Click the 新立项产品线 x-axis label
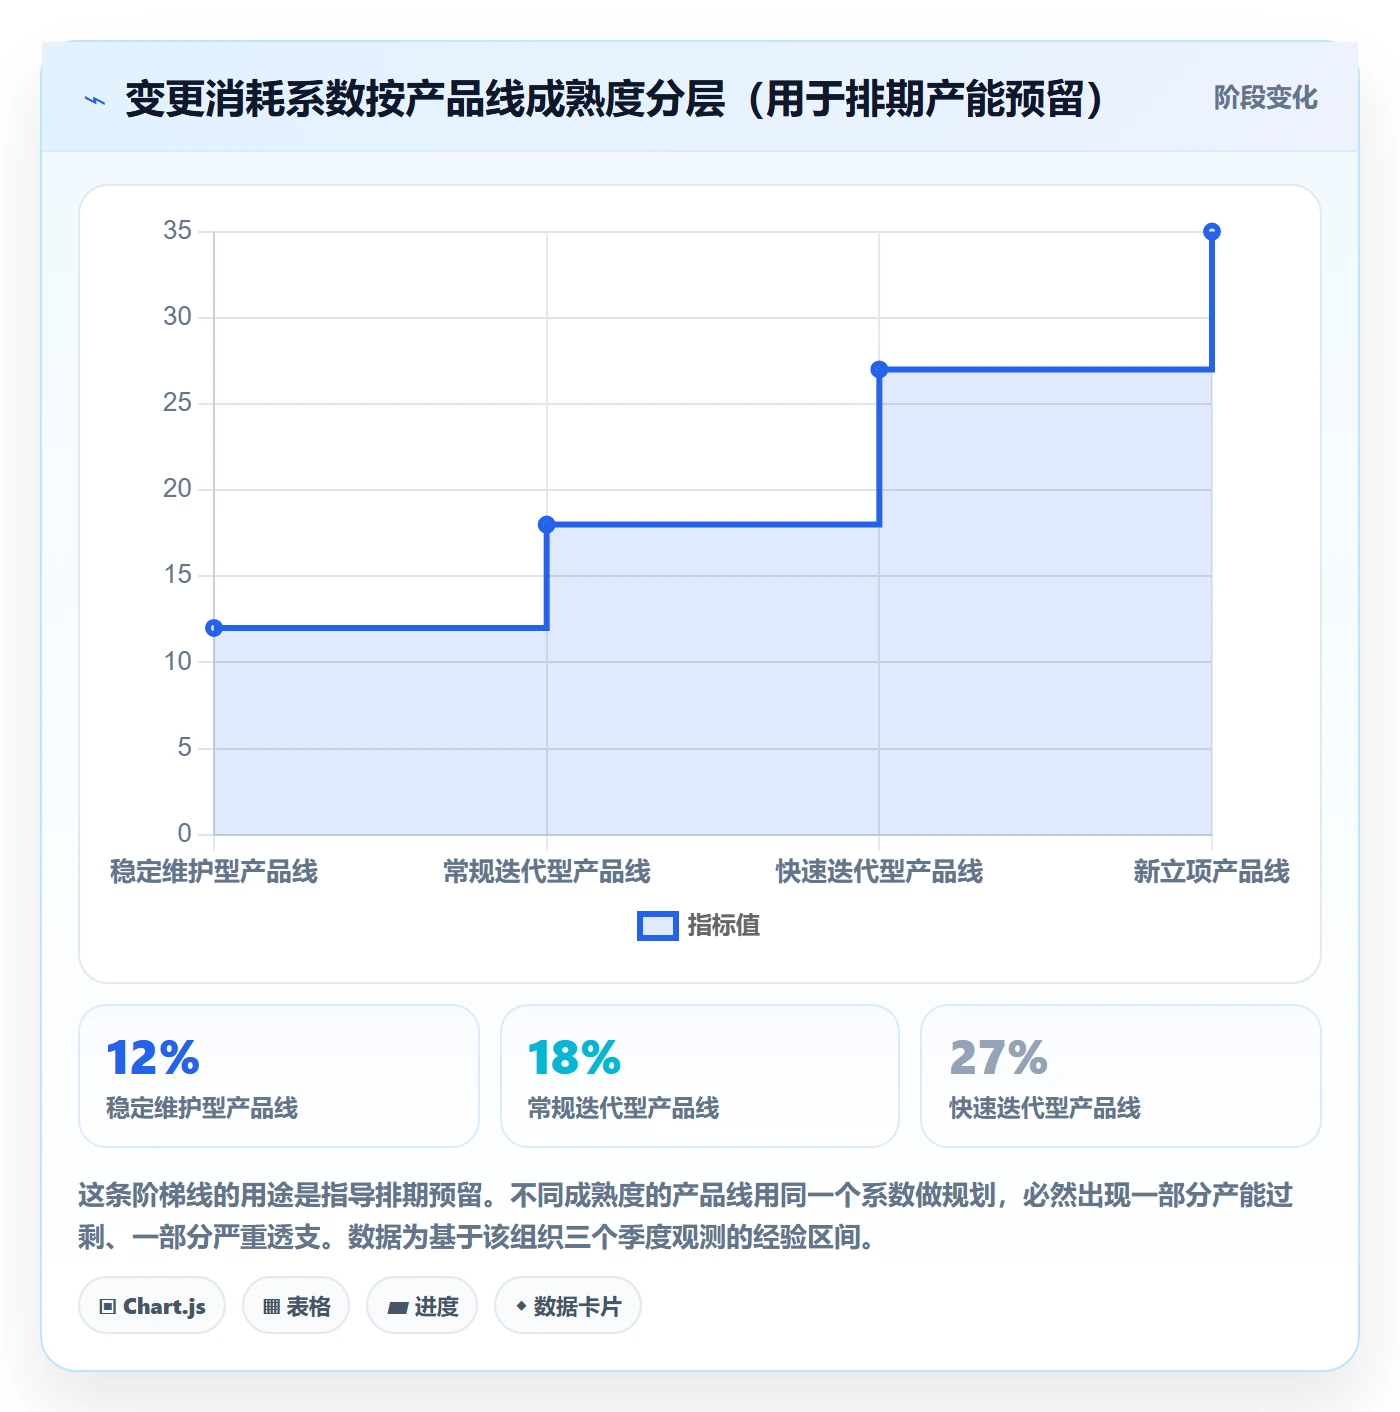The width and height of the screenshot is (1400, 1412). (1212, 872)
